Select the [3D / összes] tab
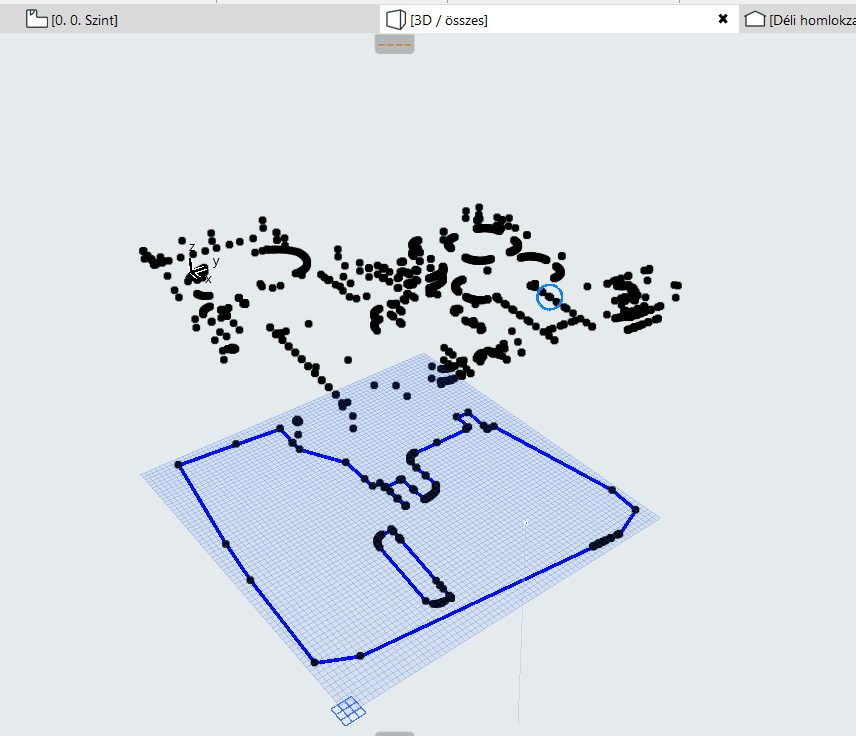856x736 pixels. (x=559, y=20)
